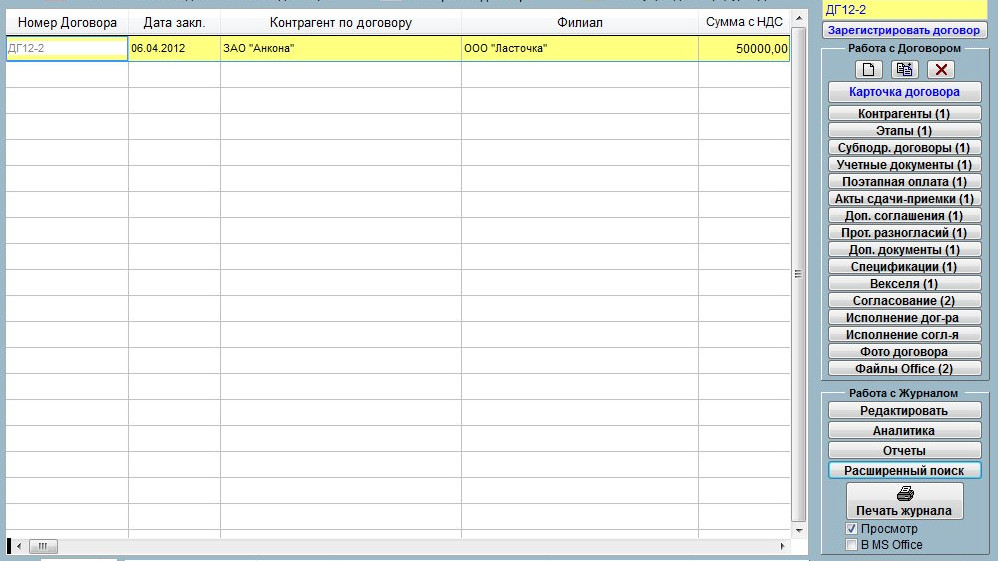This screenshot has height=561, width=998.
Task: Click Исполнение согл-я button
Action: [x=904, y=334]
